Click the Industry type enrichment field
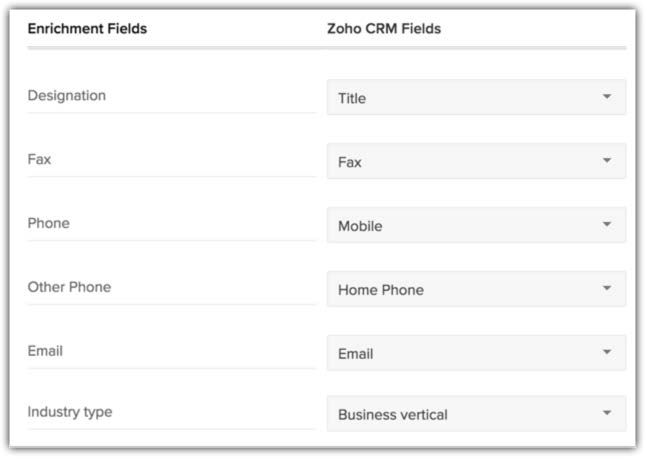This screenshot has width=645, height=457. tap(69, 412)
